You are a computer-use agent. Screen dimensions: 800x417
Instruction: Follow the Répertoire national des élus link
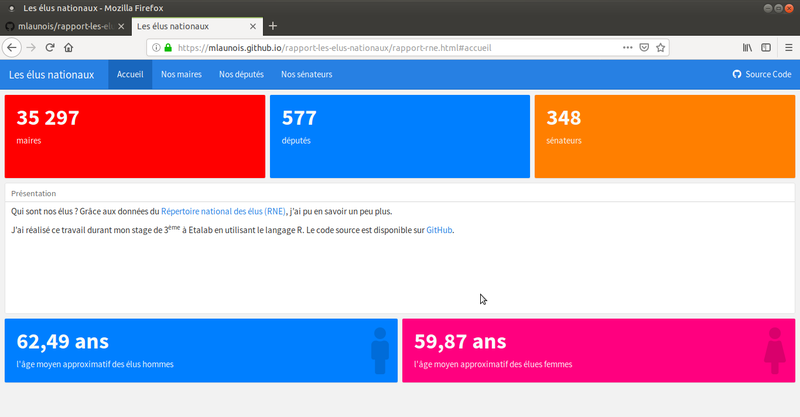pyautogui.click(x=223, y=211)
